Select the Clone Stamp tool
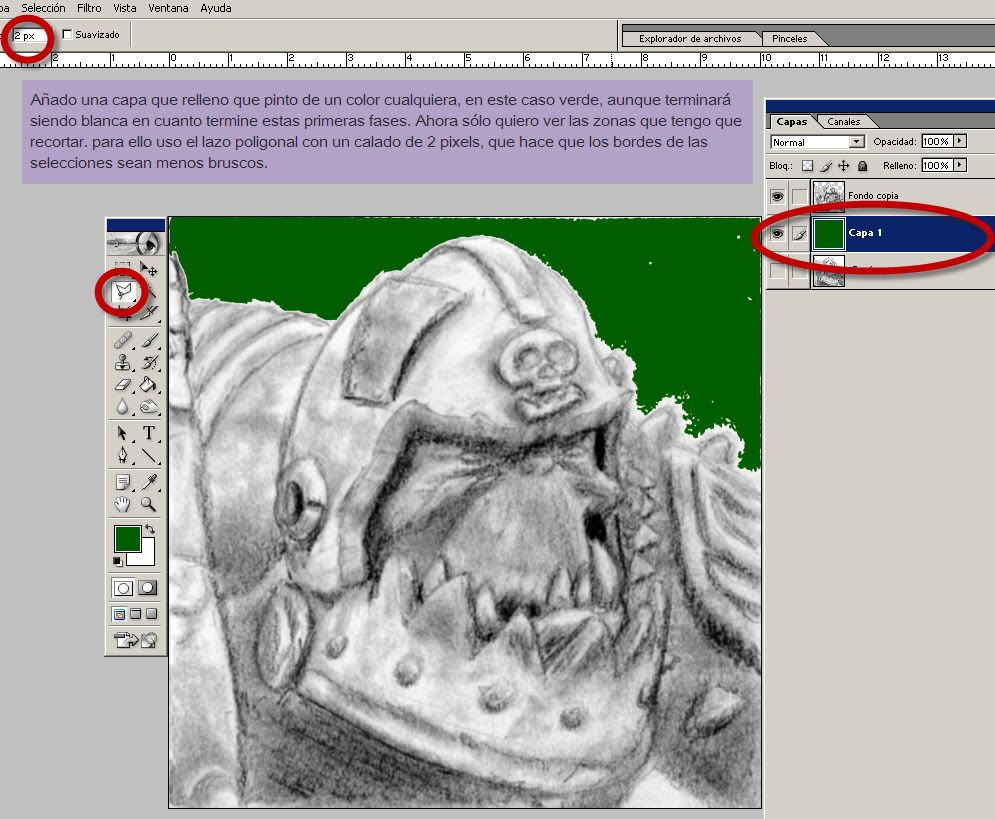 (122, 363)
